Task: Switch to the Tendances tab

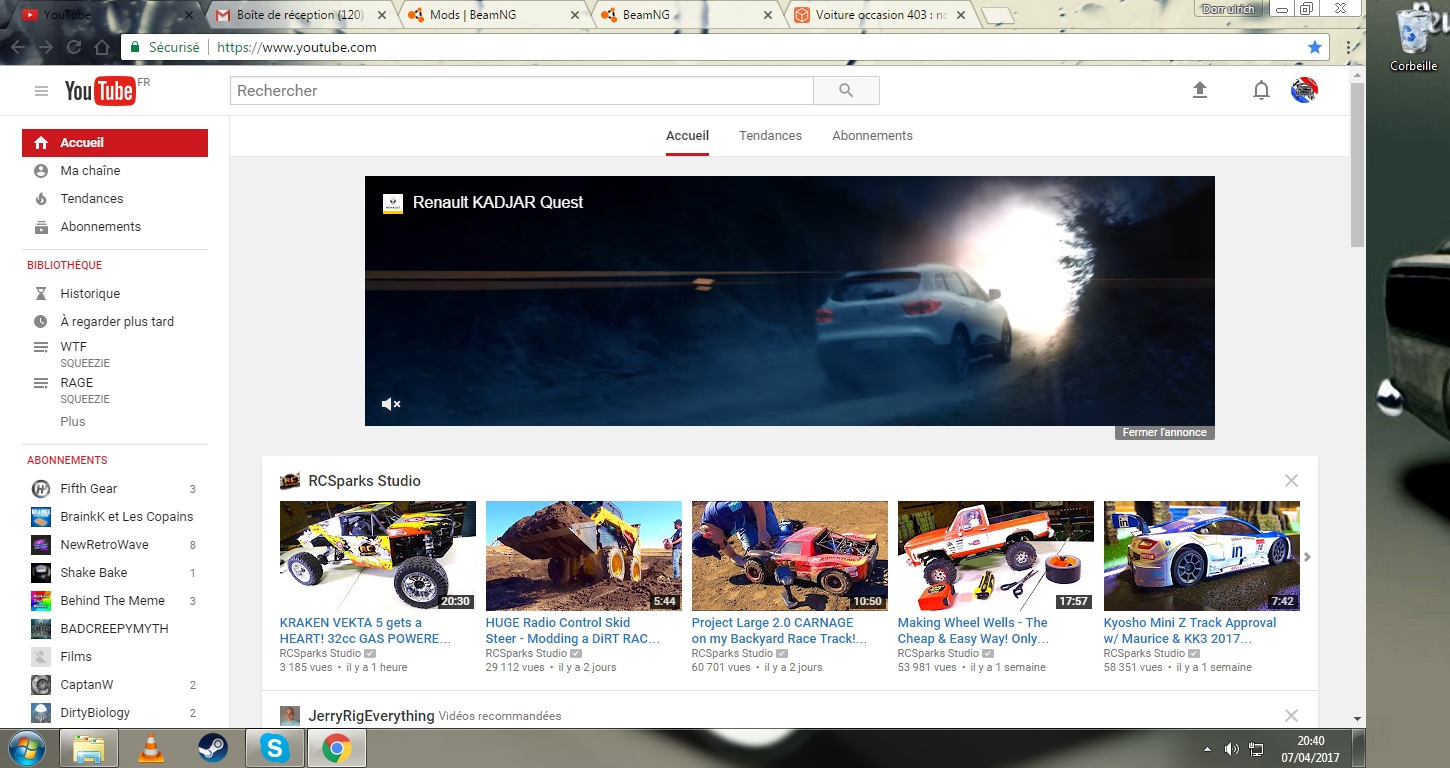Action: tap(770, 136)
